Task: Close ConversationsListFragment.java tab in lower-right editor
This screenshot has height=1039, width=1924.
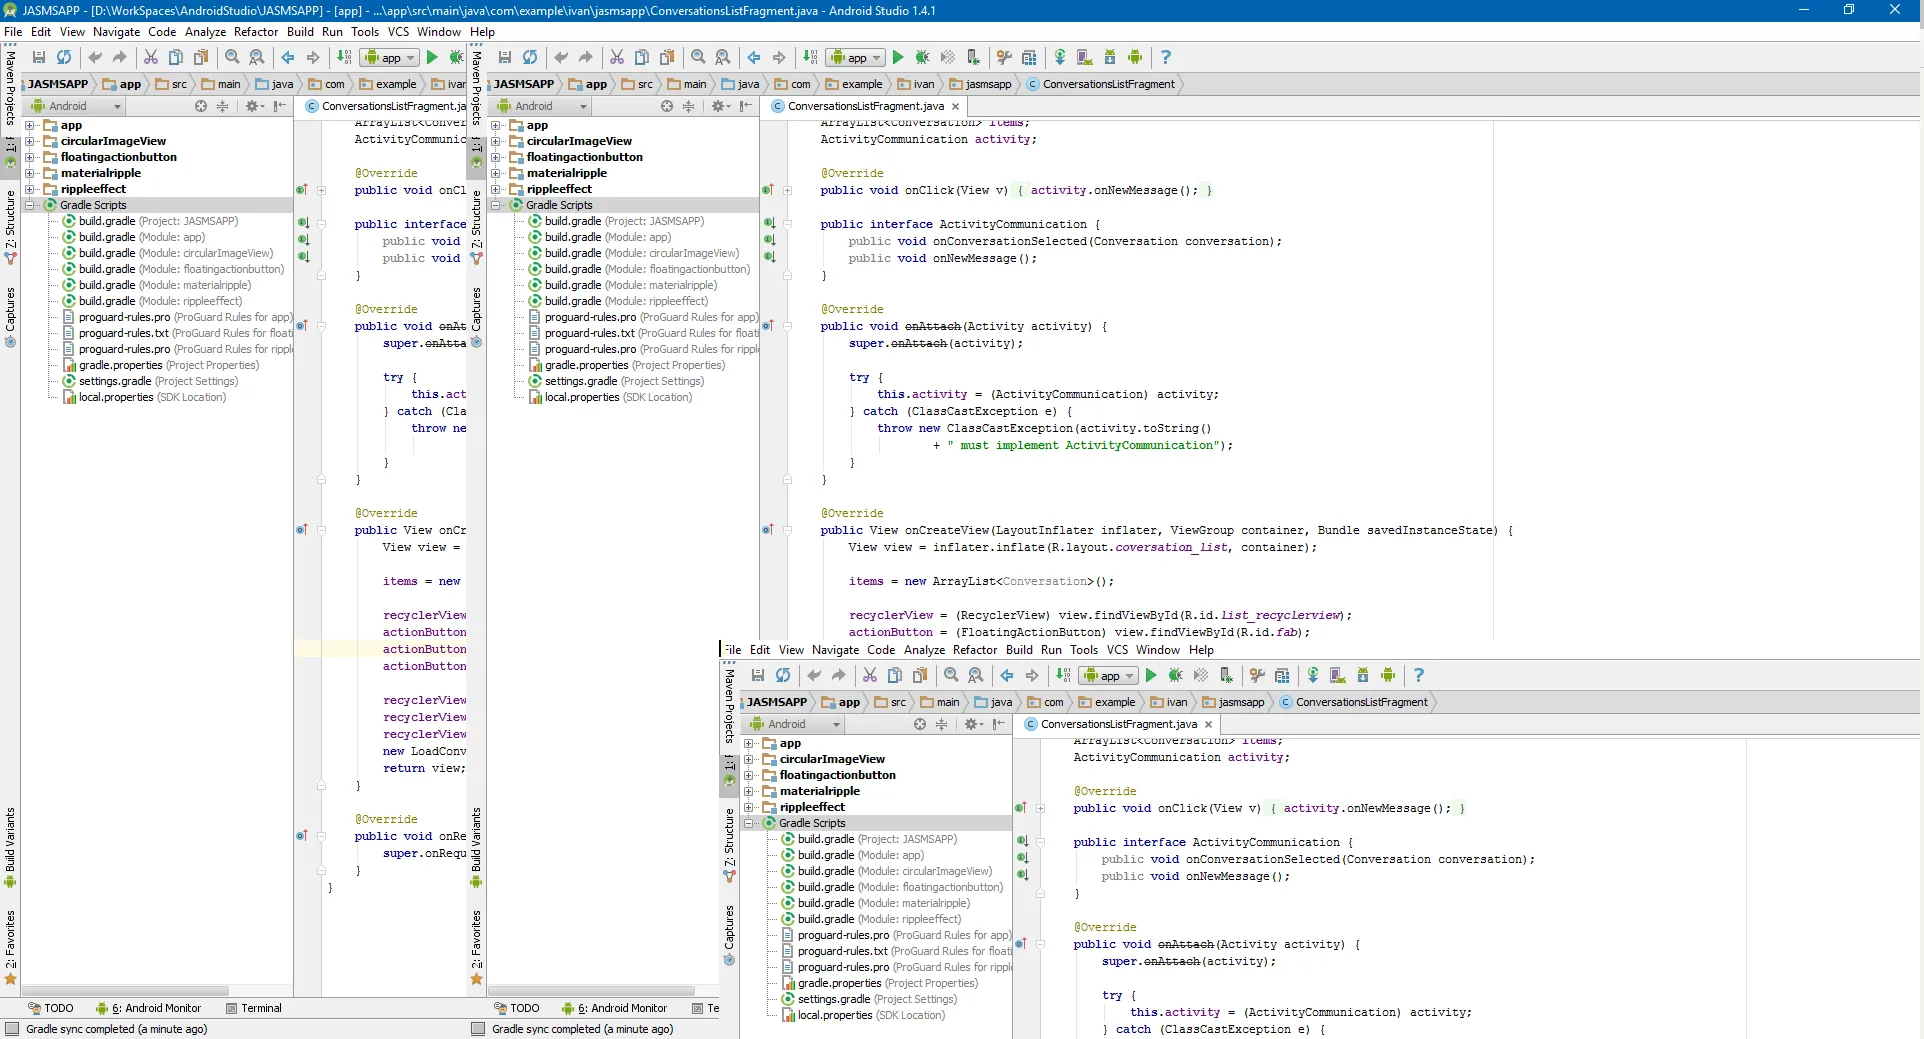Action: 1208,724
